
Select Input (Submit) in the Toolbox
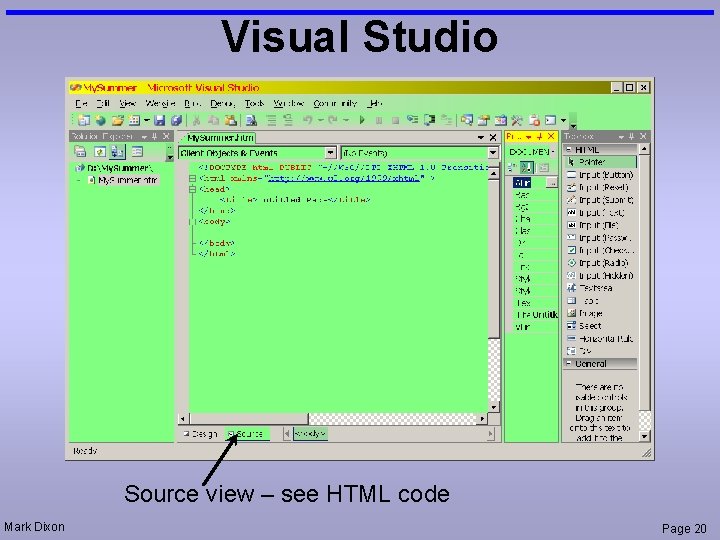click(x=600, y=200)
